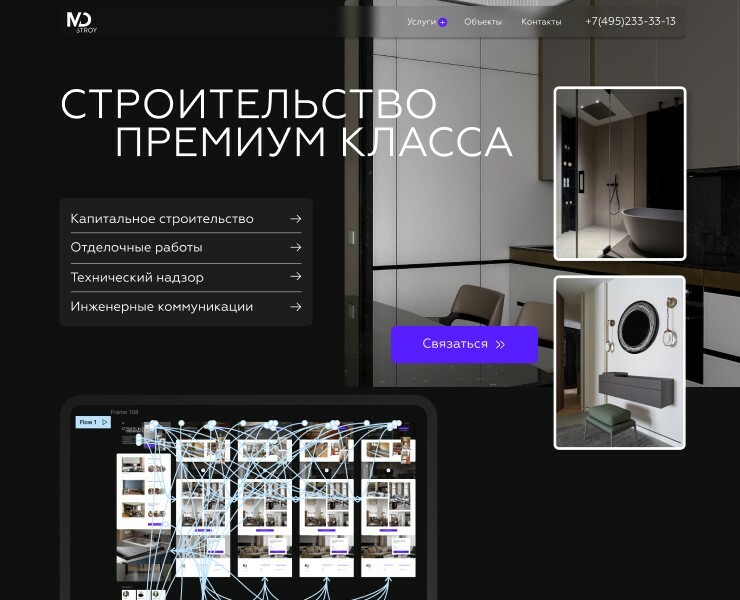This screenshot has width=740, height=600.
Task: Click arrow next to Инженерные коммуникации
Action: 295,307
